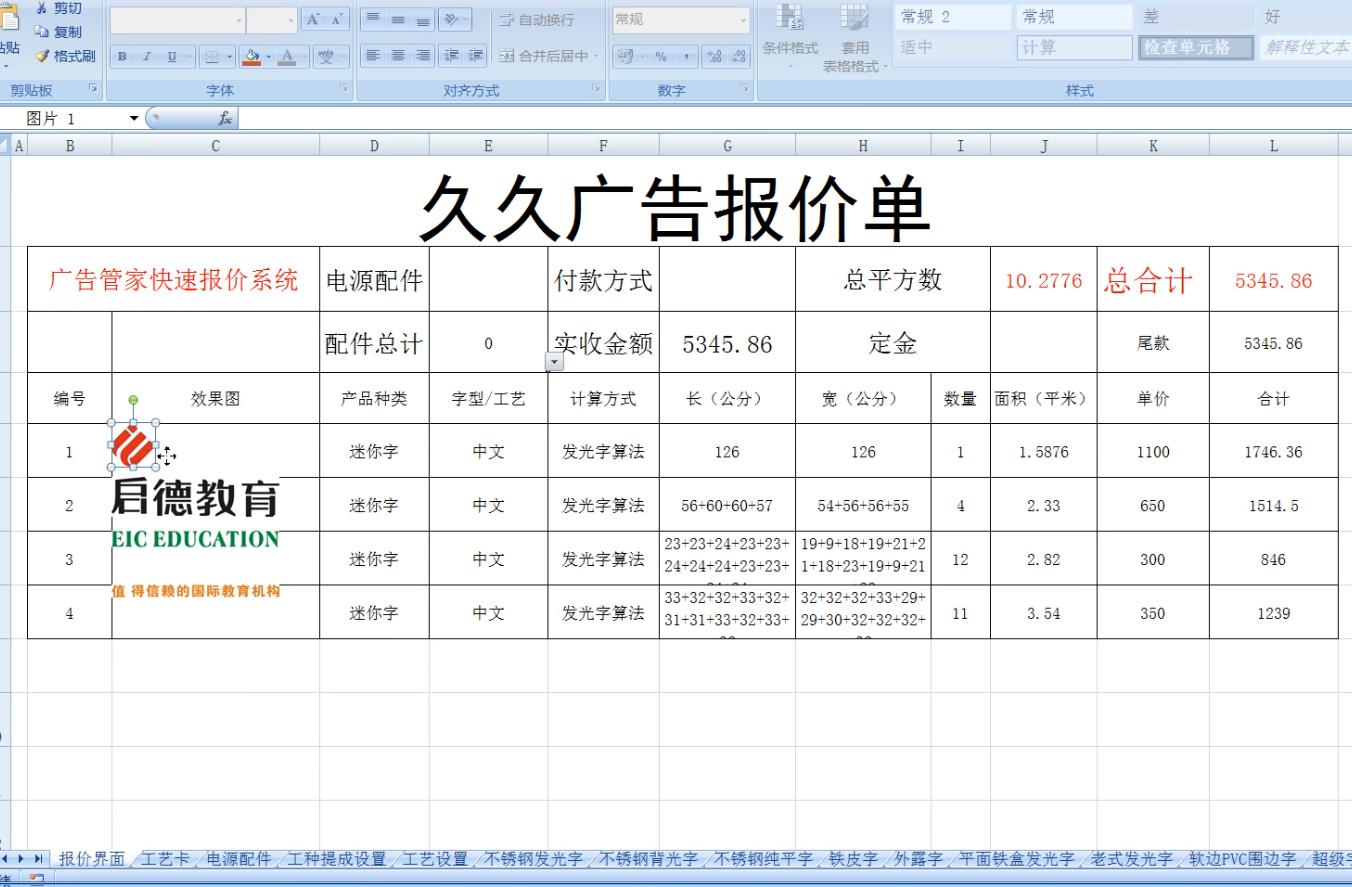Click the Cut (剪切) button
The image size is (1352, 887).
click(58, 9)
